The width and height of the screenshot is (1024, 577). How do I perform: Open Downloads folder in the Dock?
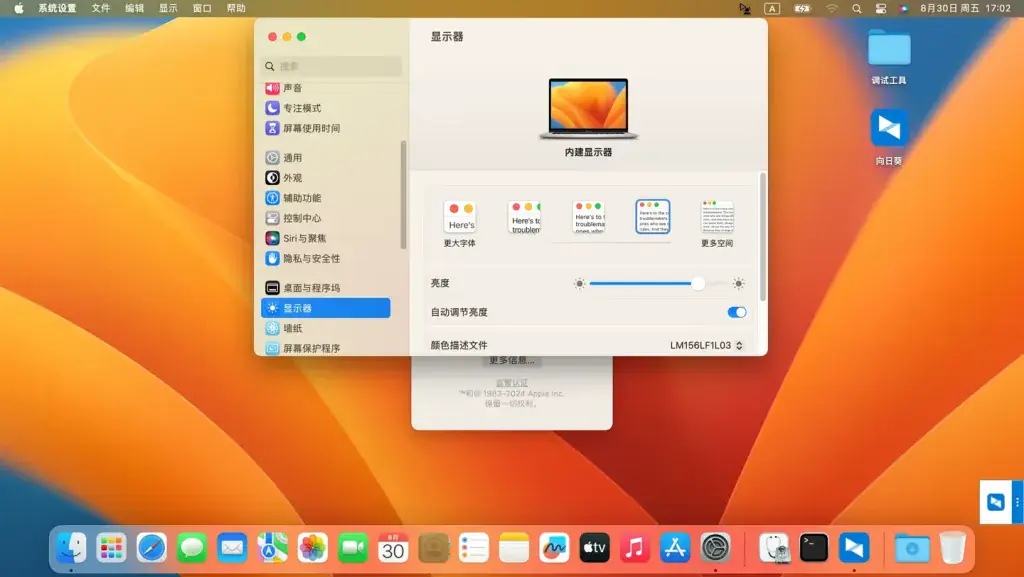coord(912,547)
